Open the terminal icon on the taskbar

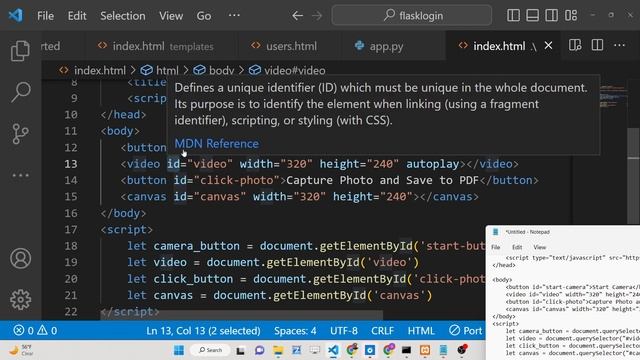click(407, 350)
